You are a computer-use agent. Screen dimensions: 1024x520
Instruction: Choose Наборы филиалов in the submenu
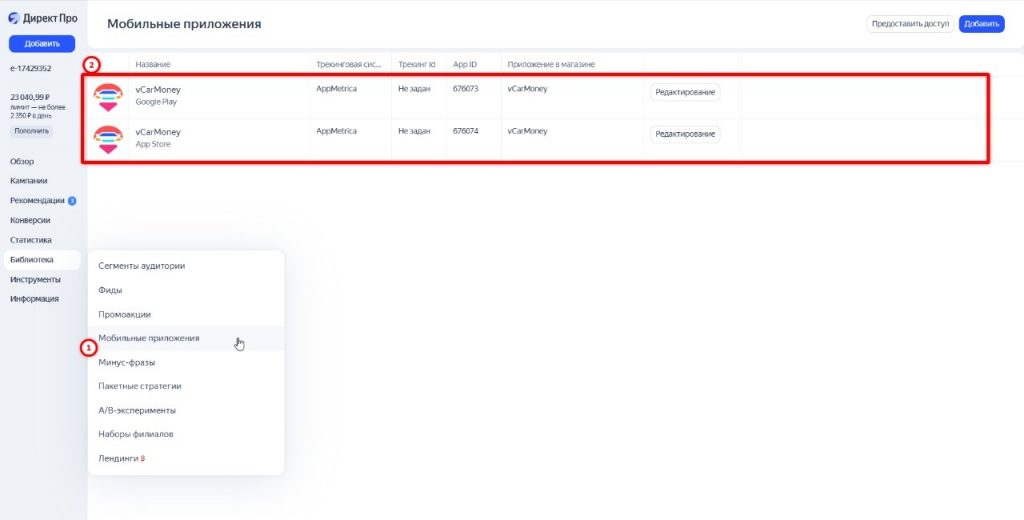click(185, 434)
